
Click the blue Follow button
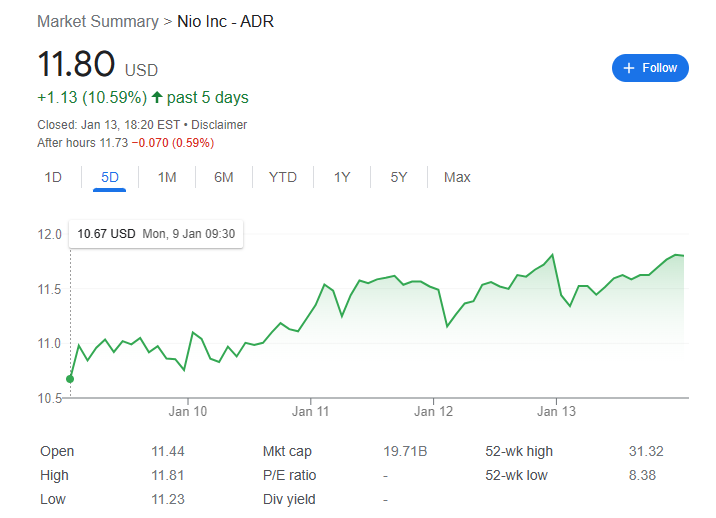650,68
